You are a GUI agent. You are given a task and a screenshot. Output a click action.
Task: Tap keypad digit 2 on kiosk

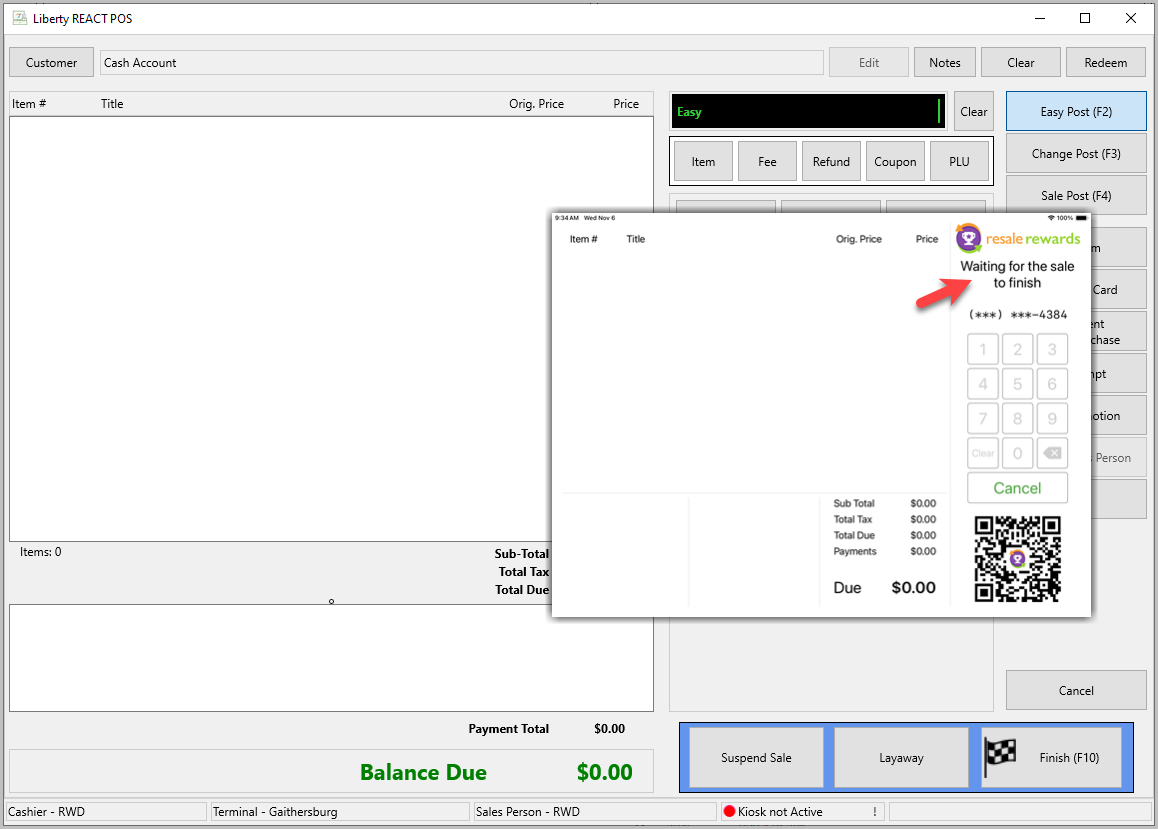(1018, 349)
